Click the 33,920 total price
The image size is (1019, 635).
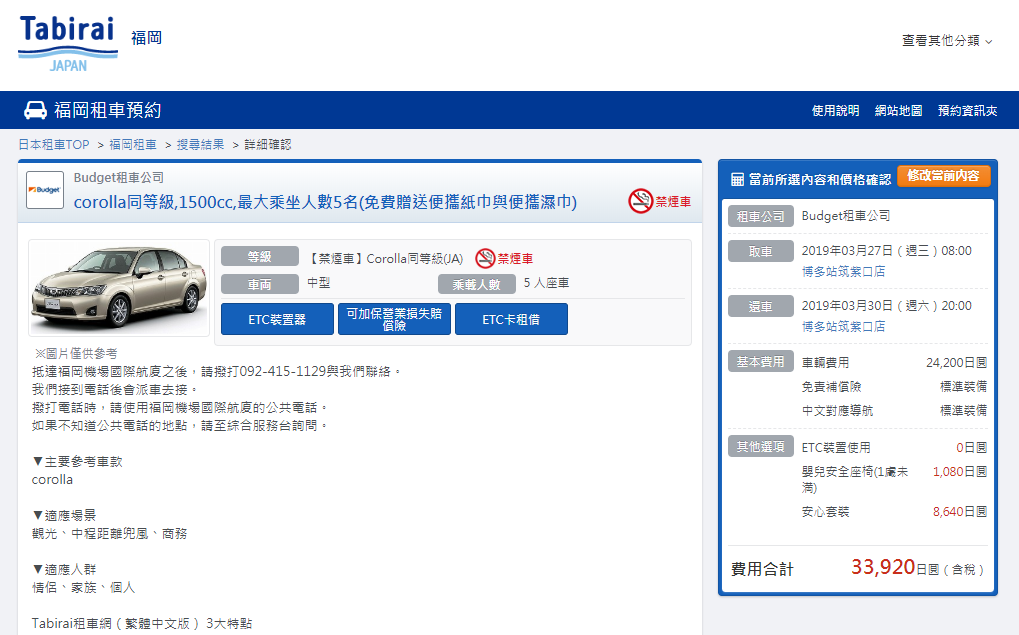[883, 567]
